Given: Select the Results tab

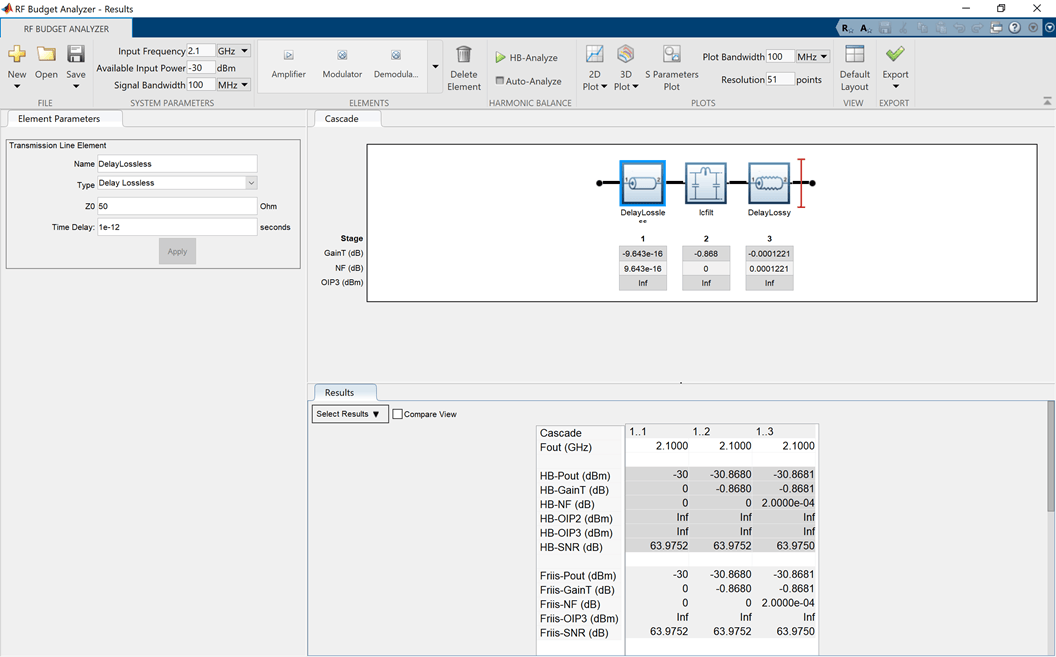Looking at the screenshot, I should pos(339,392).
